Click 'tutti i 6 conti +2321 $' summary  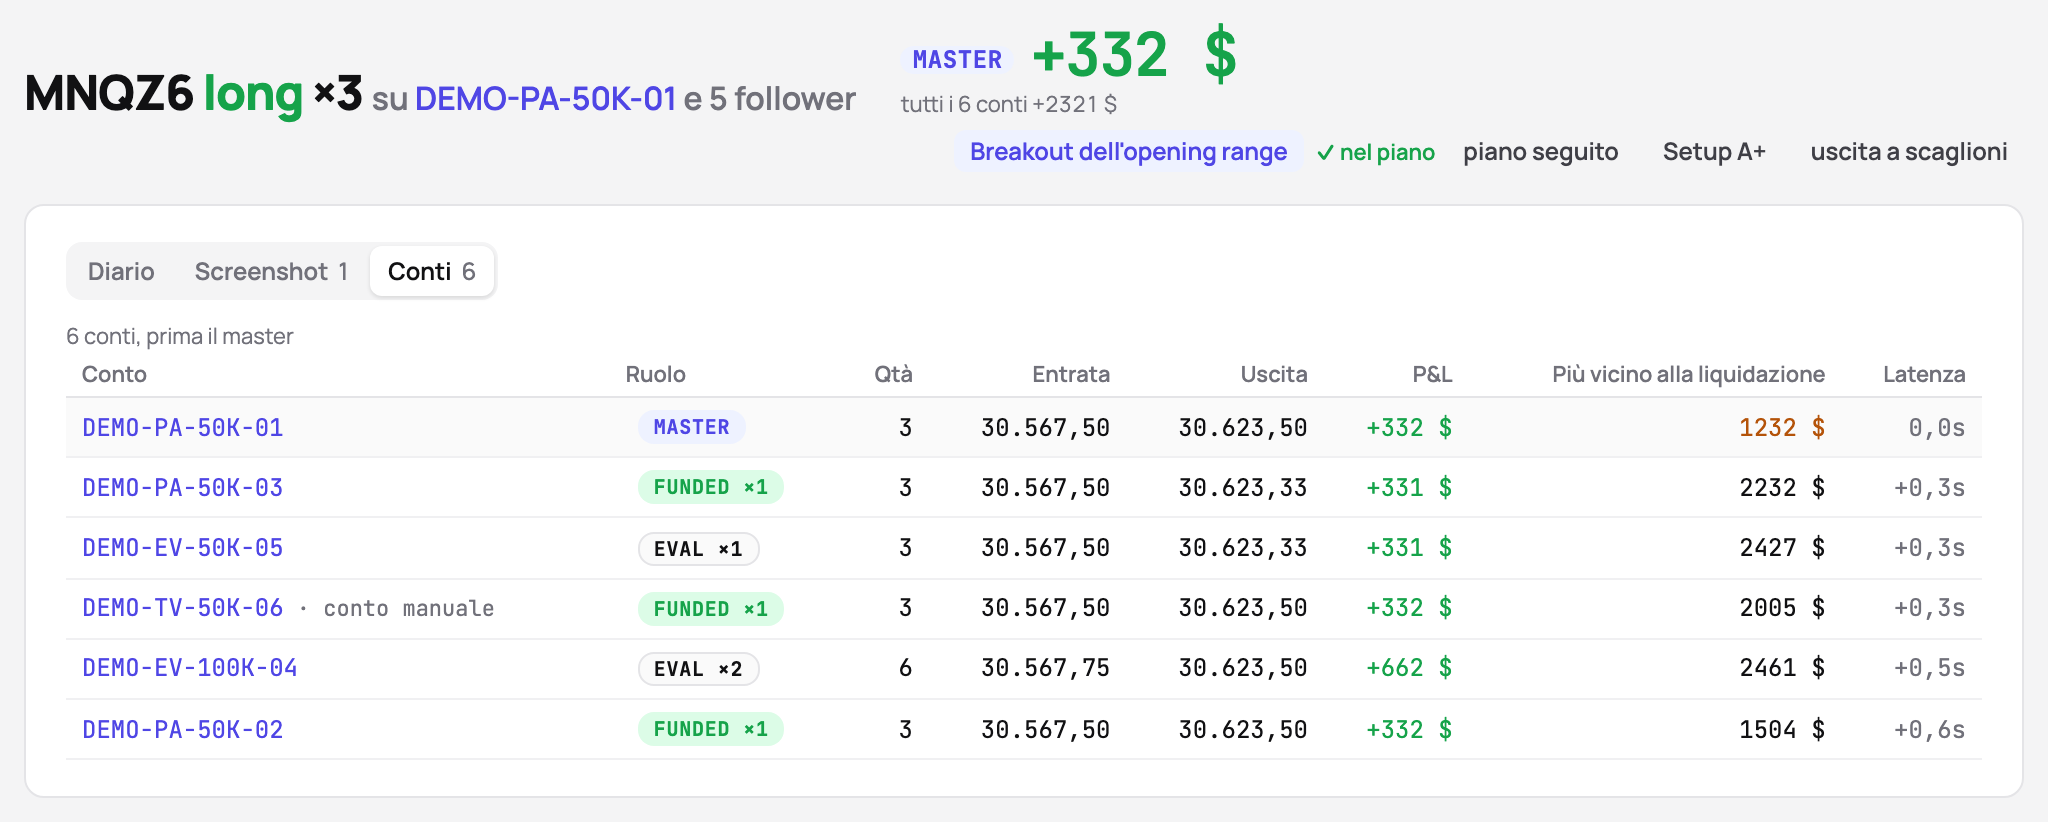click(x=1008, y=104)
